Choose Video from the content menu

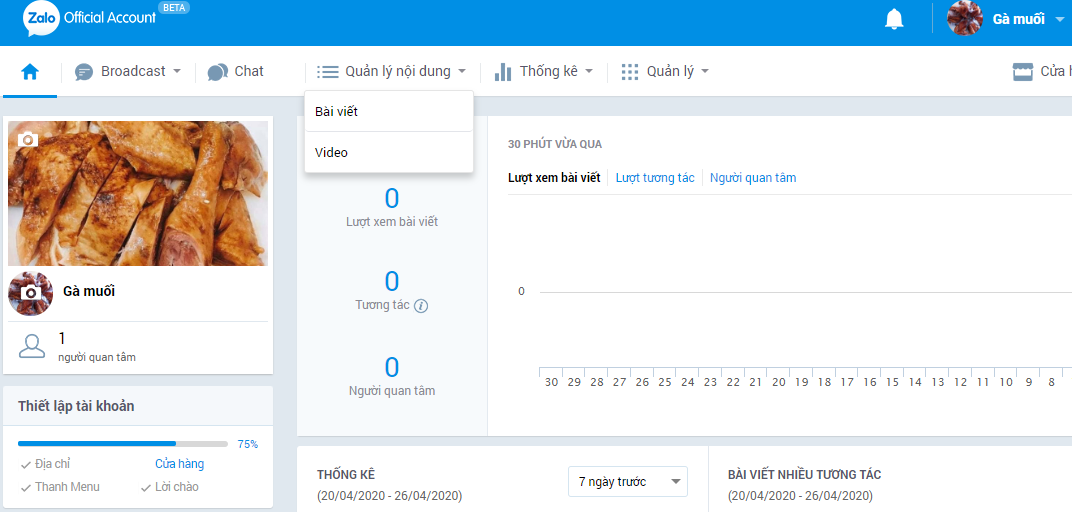(x=332, y=153)
